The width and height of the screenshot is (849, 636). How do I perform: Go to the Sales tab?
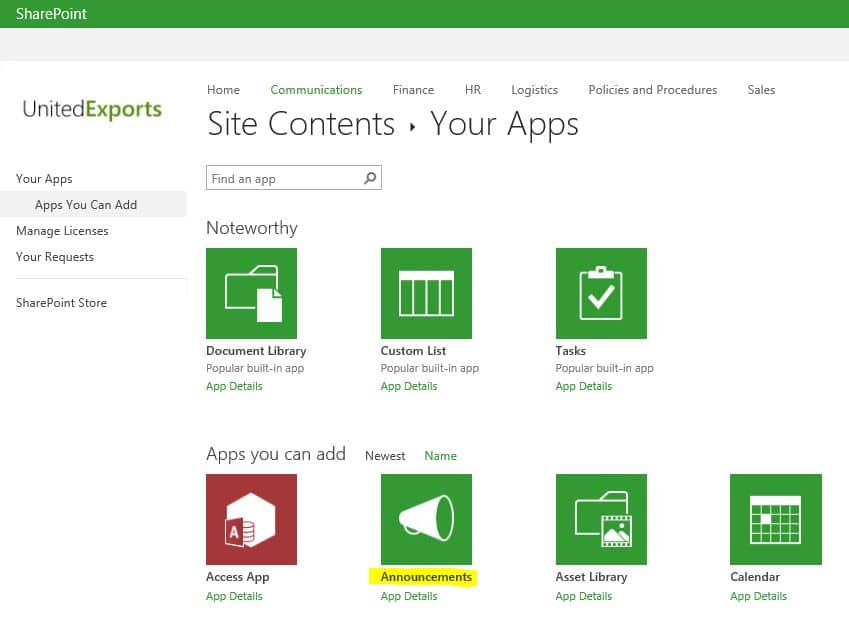[x=761, y=90]
